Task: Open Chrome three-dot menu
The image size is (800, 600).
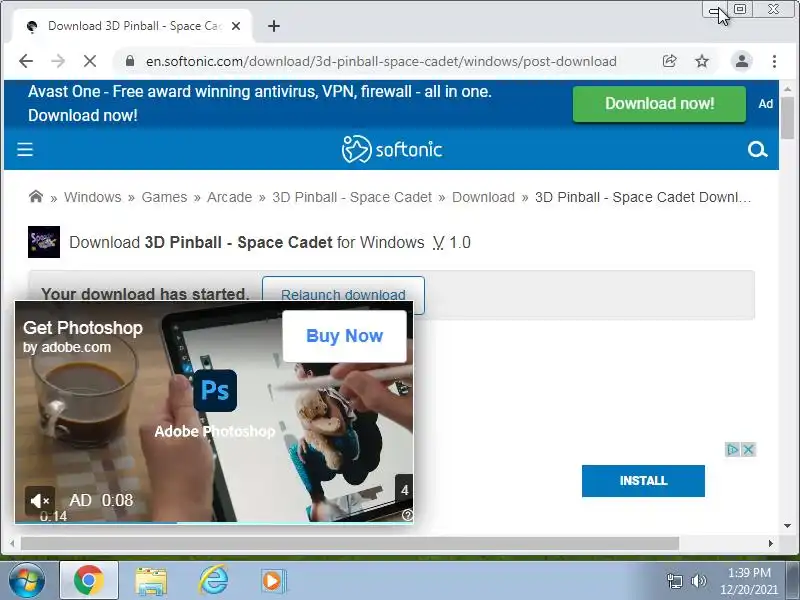Action: (x=774, y=61)
